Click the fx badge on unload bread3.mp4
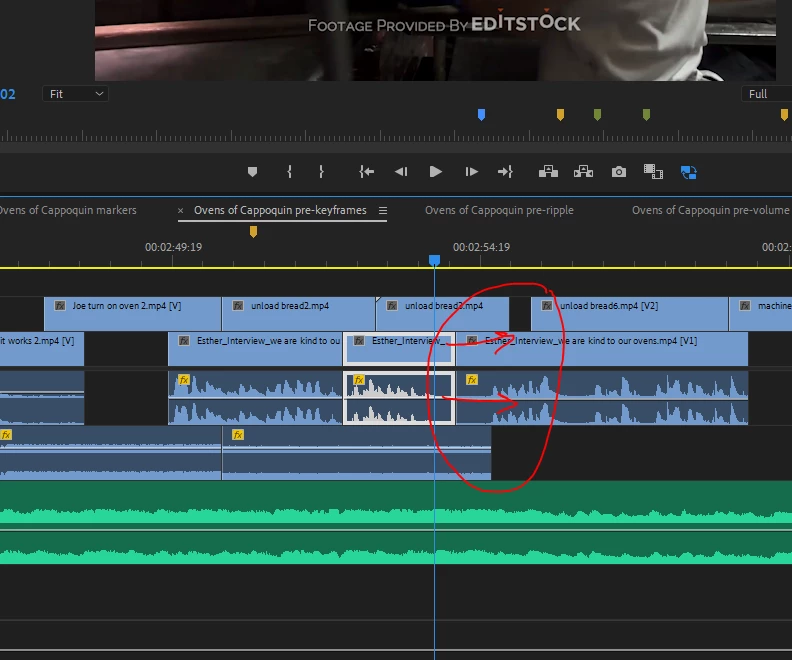This screenshot has height=660, width=792. tap(392, 306)
